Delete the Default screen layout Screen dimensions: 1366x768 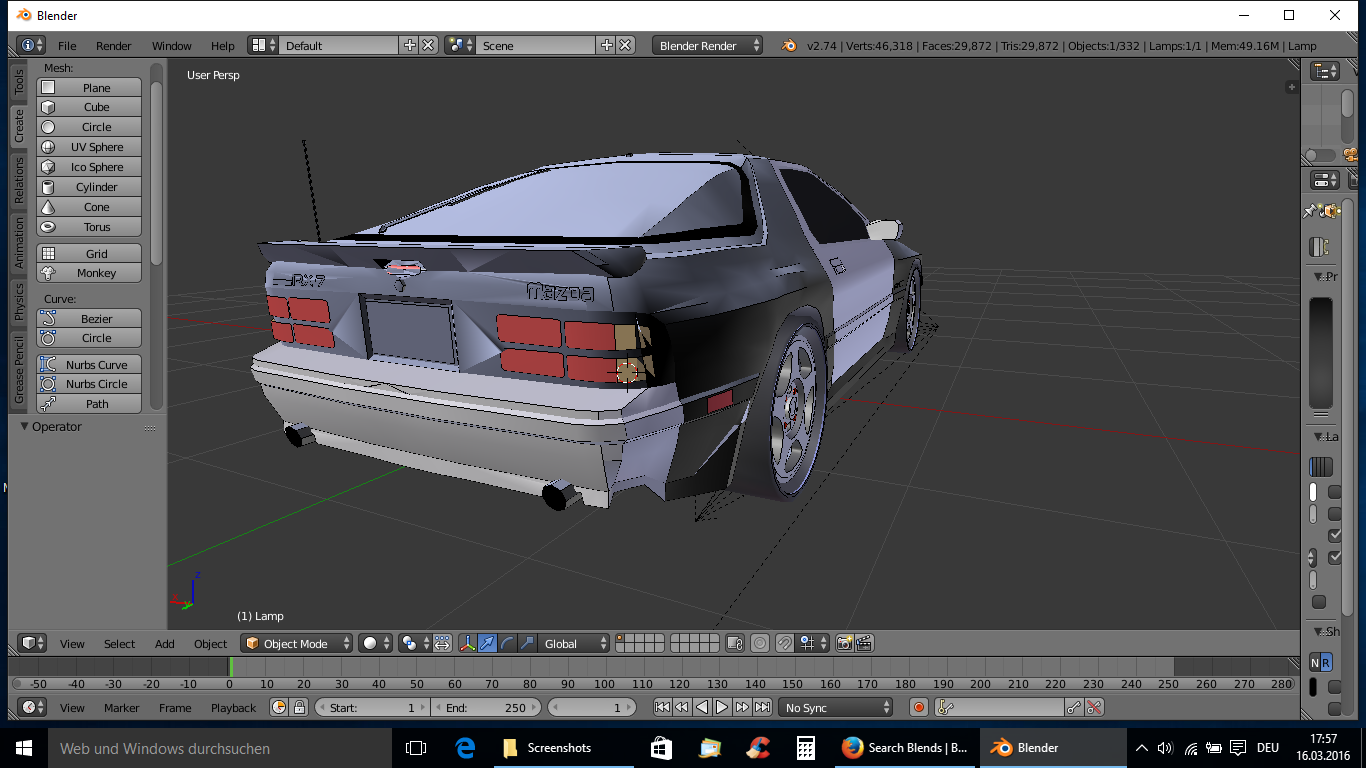point(428,46)
